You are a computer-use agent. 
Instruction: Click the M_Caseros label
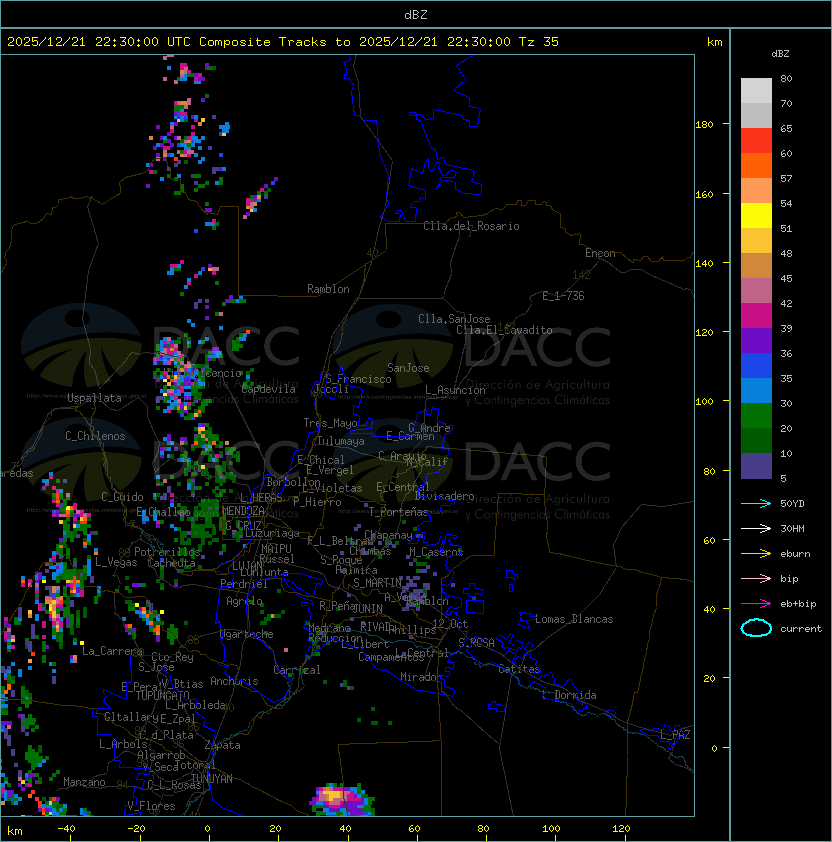pyautogui.click(x=436, y=551)
